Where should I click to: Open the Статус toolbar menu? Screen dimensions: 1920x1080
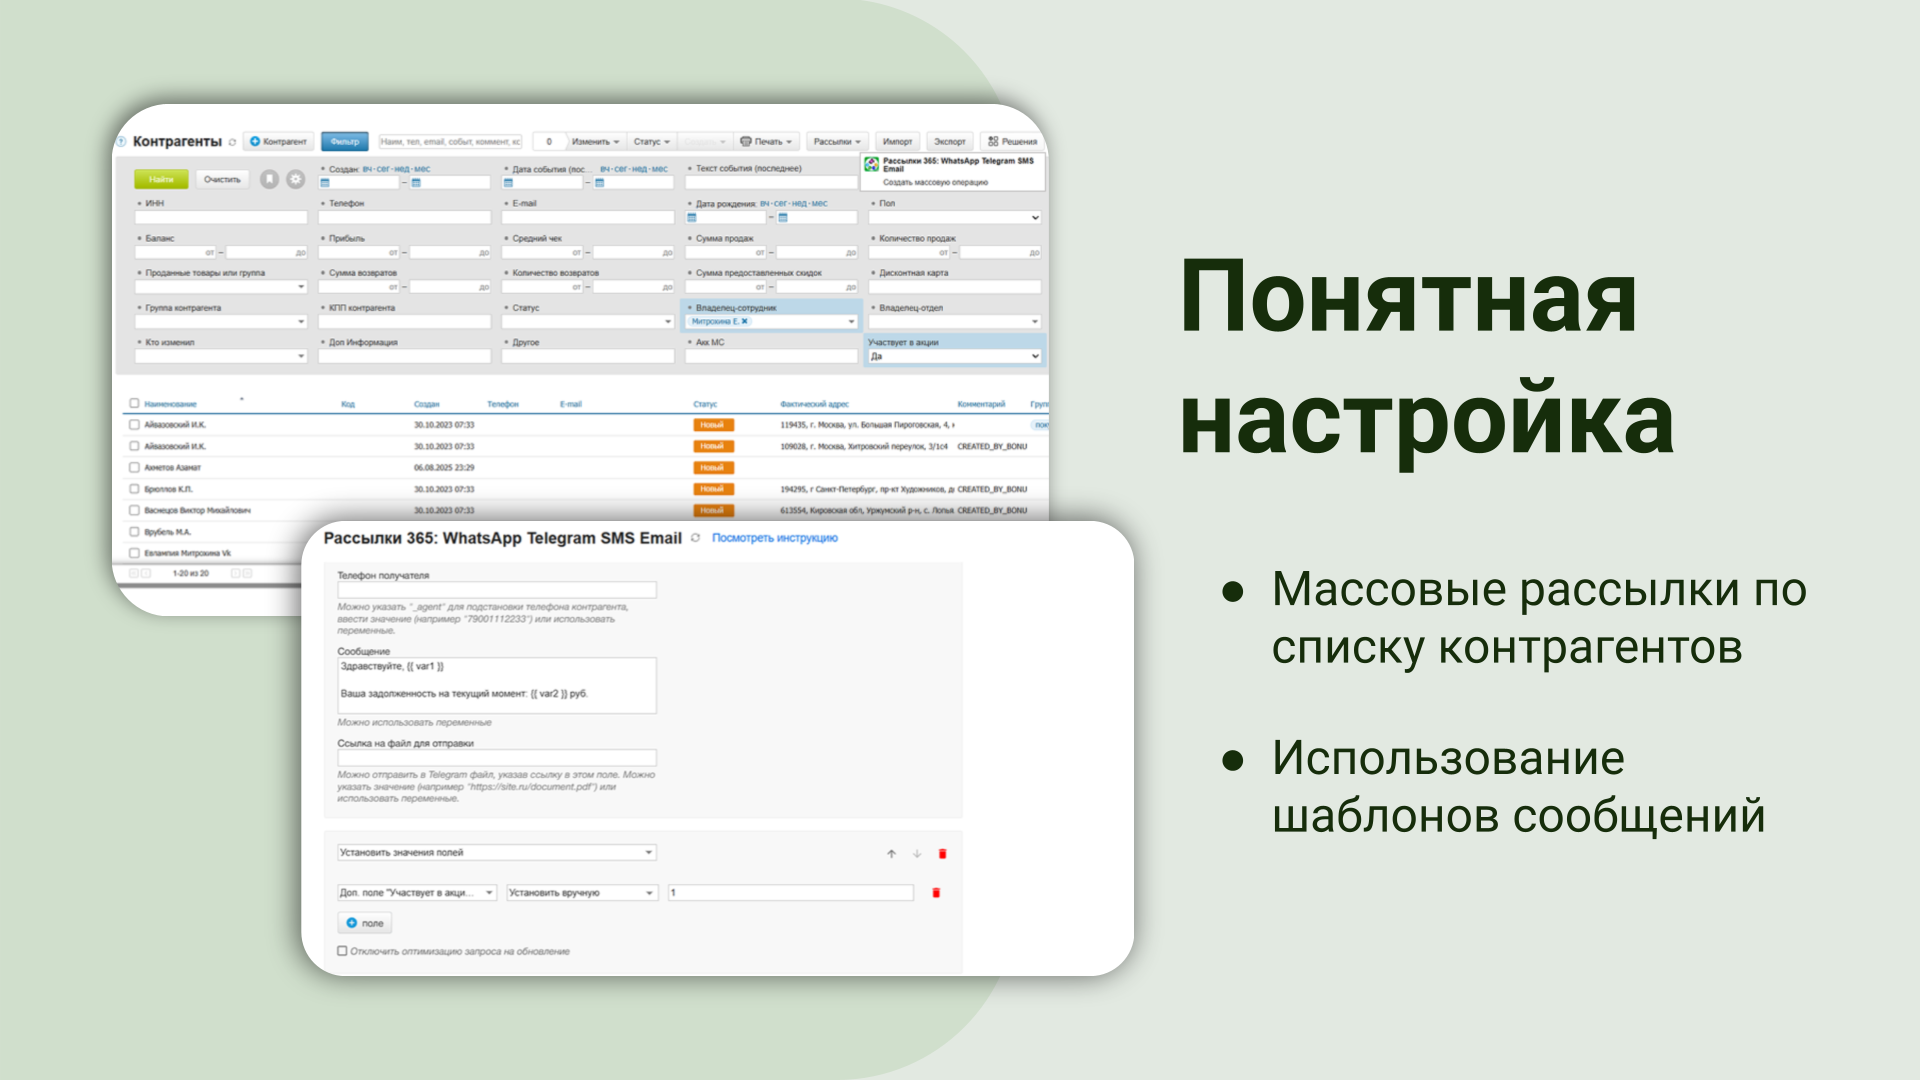pyautogui.click(x=652, y=142)
